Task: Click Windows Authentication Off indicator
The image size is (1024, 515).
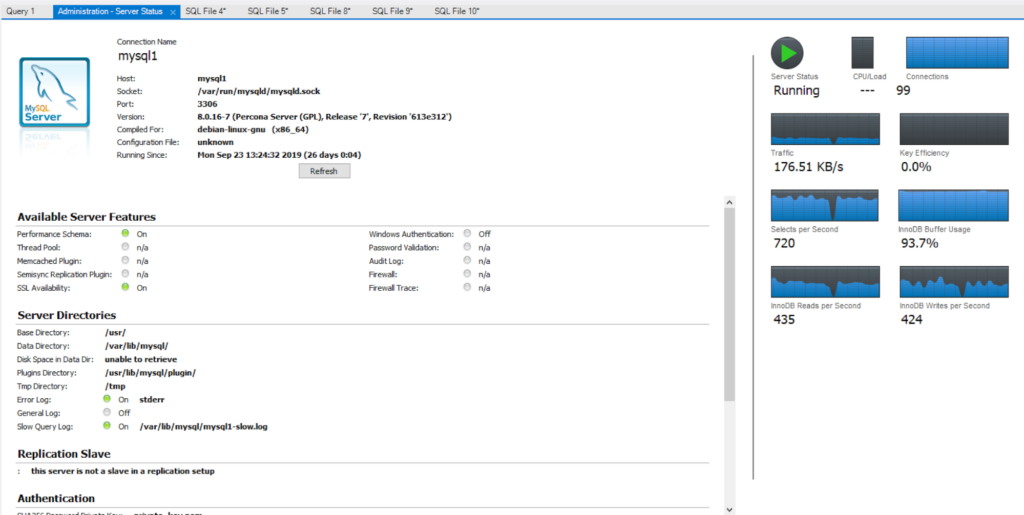Action: (x=467, y=233)
